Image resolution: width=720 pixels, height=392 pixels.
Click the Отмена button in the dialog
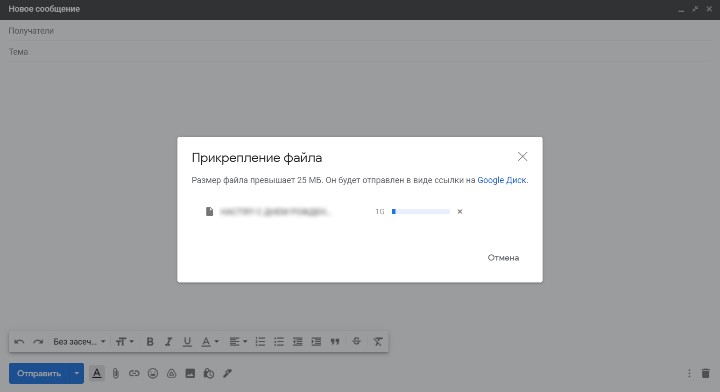(x=503, y=258)
